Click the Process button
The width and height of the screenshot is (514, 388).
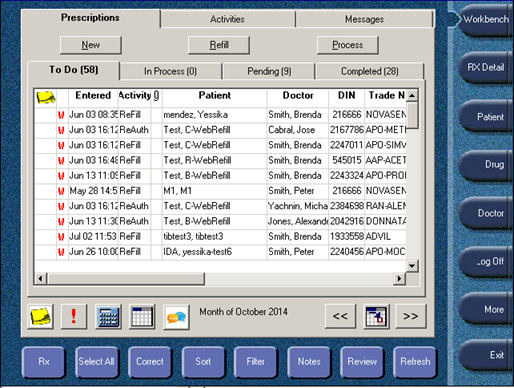(x=348, y=45)
